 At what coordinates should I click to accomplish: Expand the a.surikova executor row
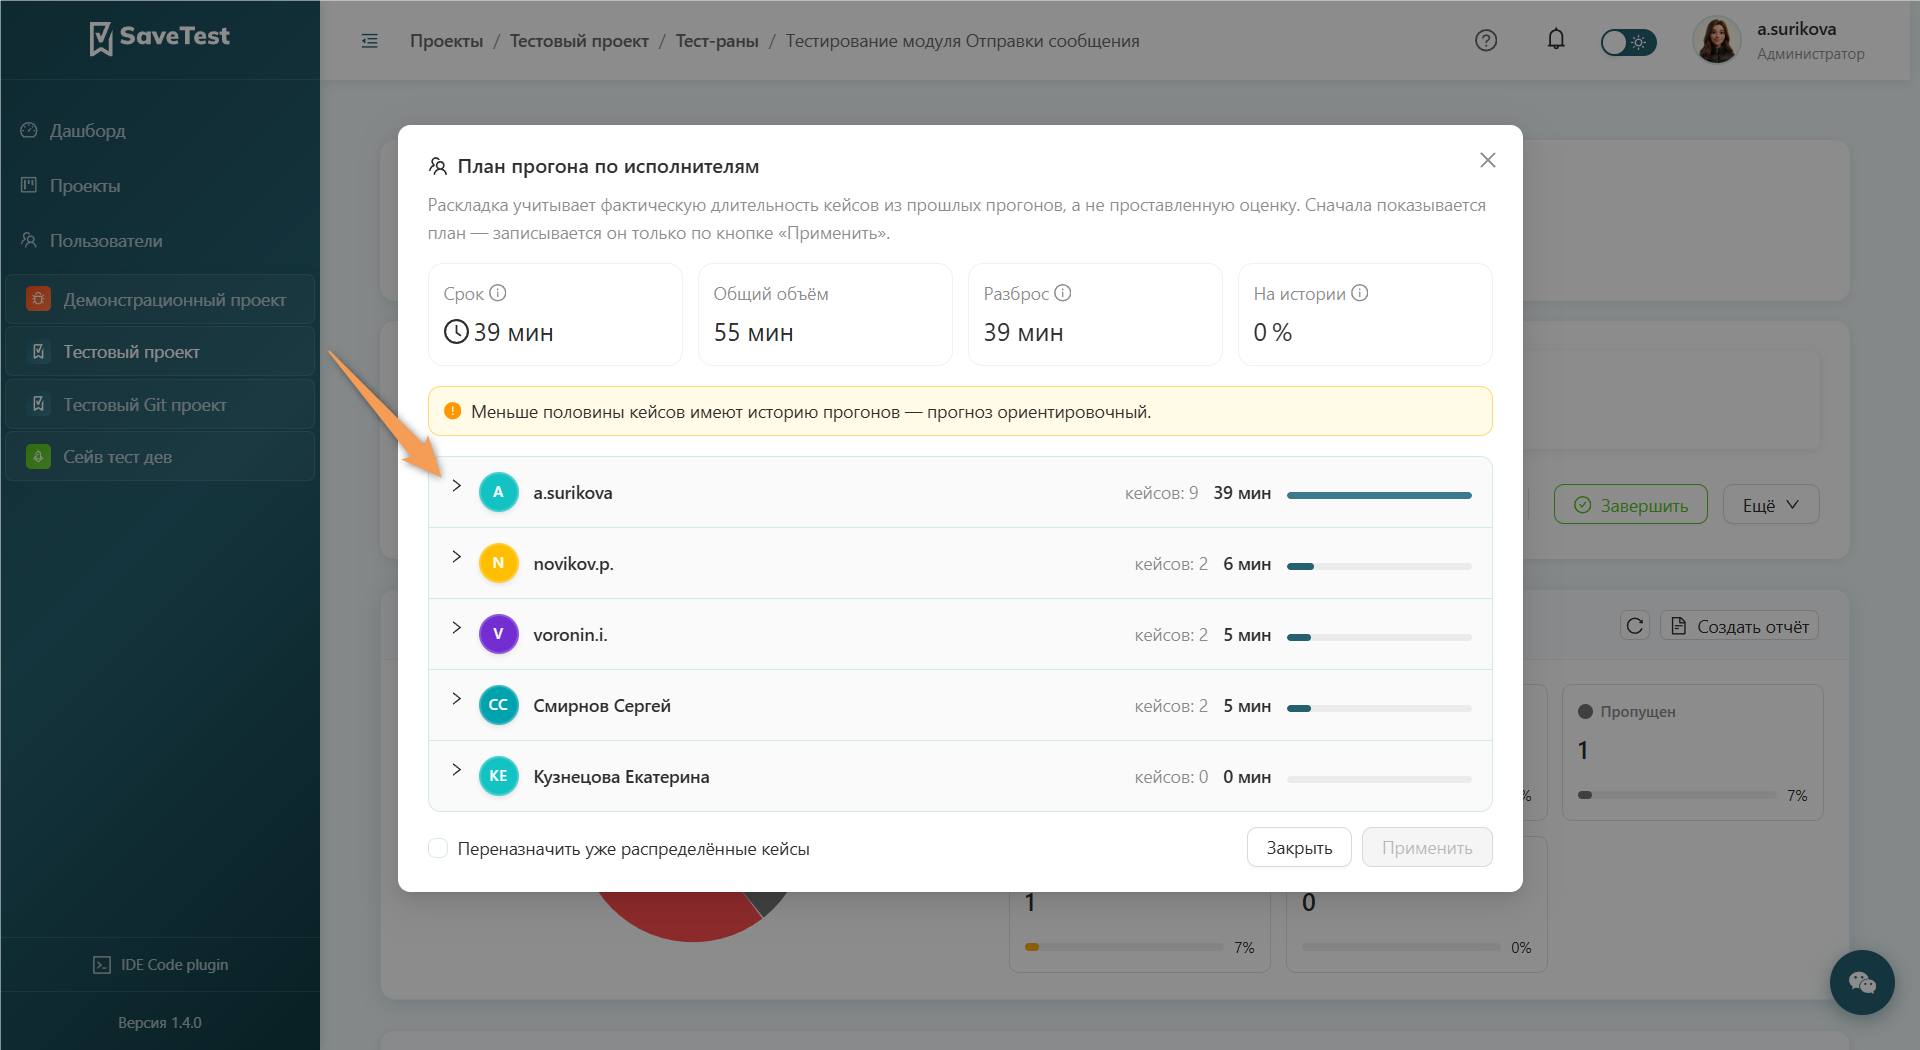[x=456, y=486]
